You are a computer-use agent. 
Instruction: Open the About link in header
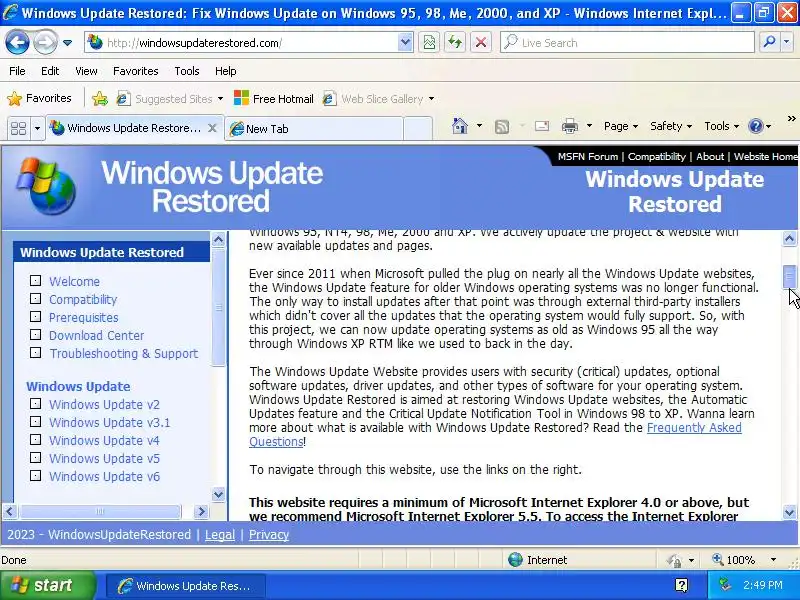coord(710,157)
